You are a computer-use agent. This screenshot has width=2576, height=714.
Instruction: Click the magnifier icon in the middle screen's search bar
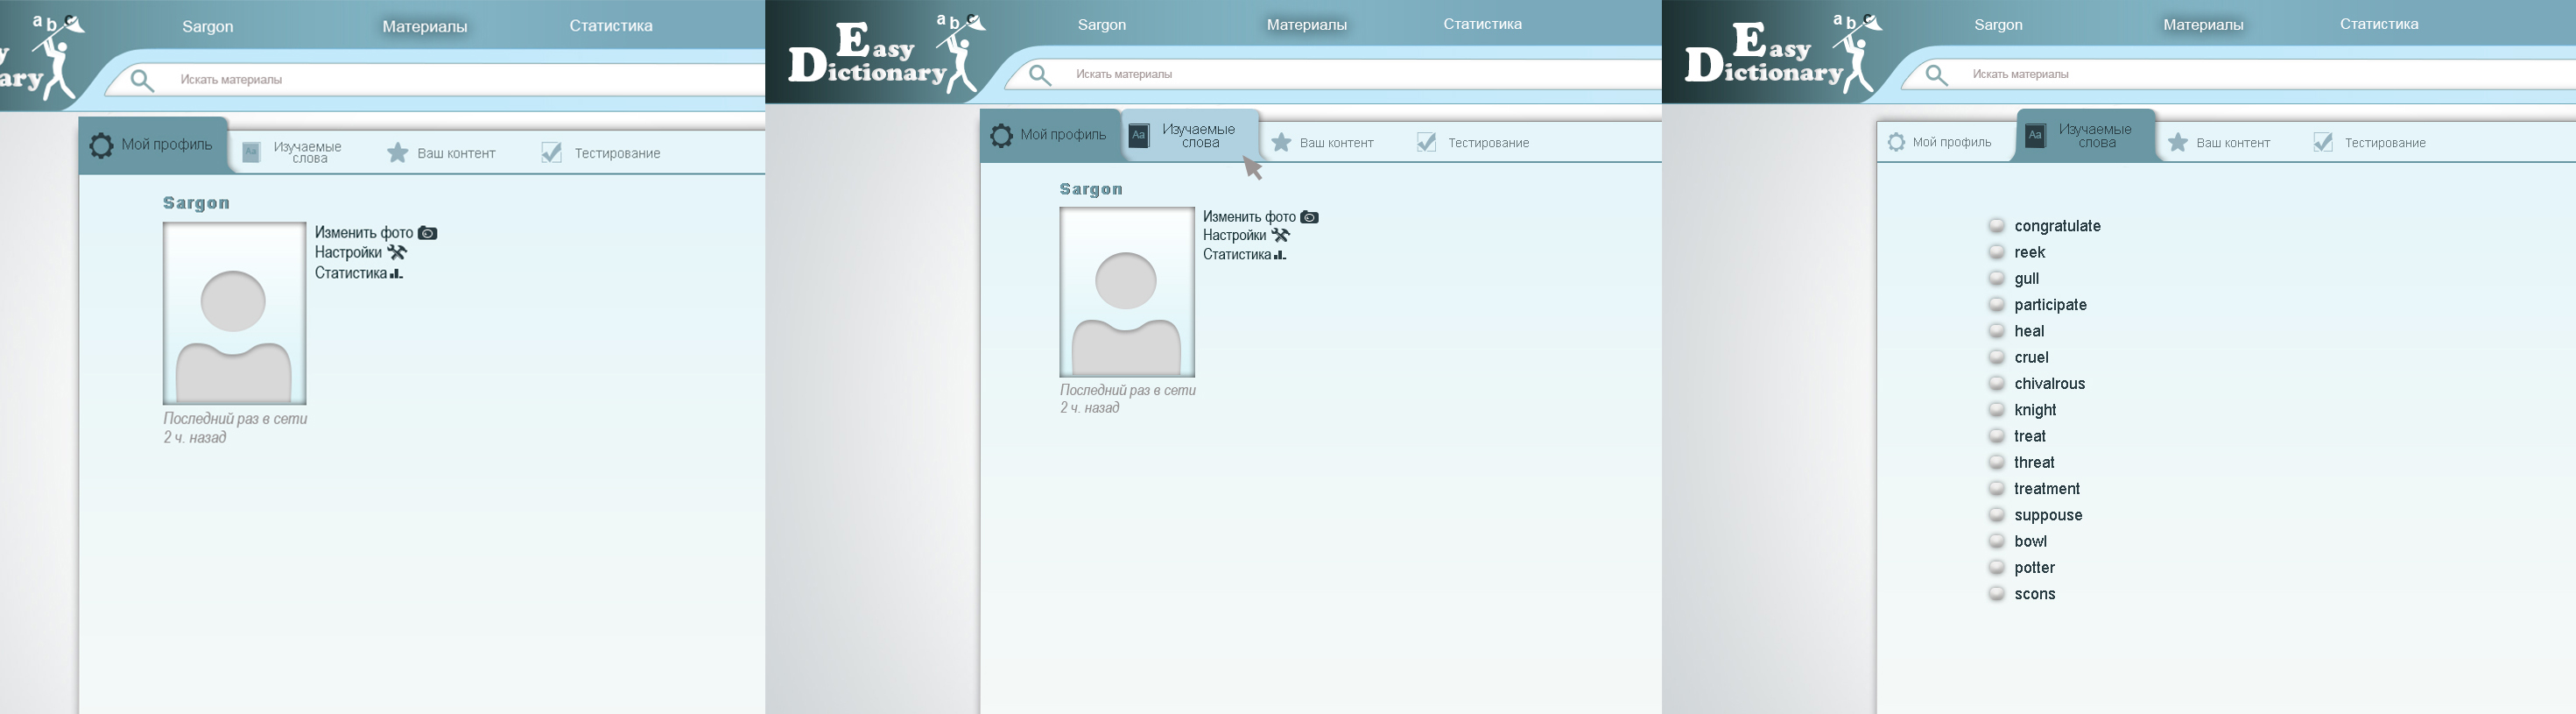(x=1040, y=75)
